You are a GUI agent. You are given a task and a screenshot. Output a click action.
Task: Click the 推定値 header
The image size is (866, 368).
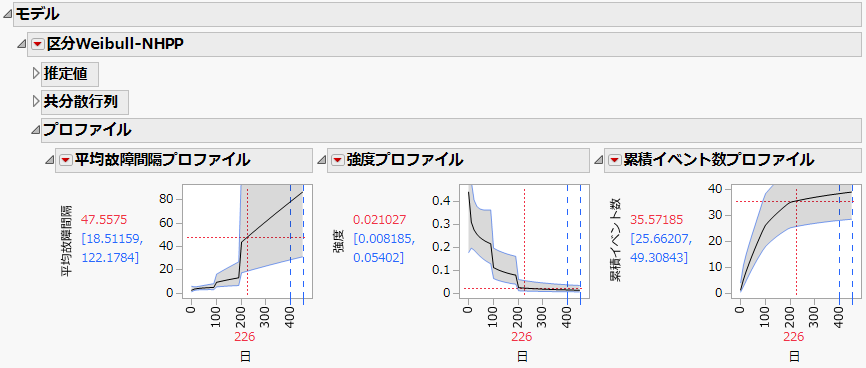point(70,74)
